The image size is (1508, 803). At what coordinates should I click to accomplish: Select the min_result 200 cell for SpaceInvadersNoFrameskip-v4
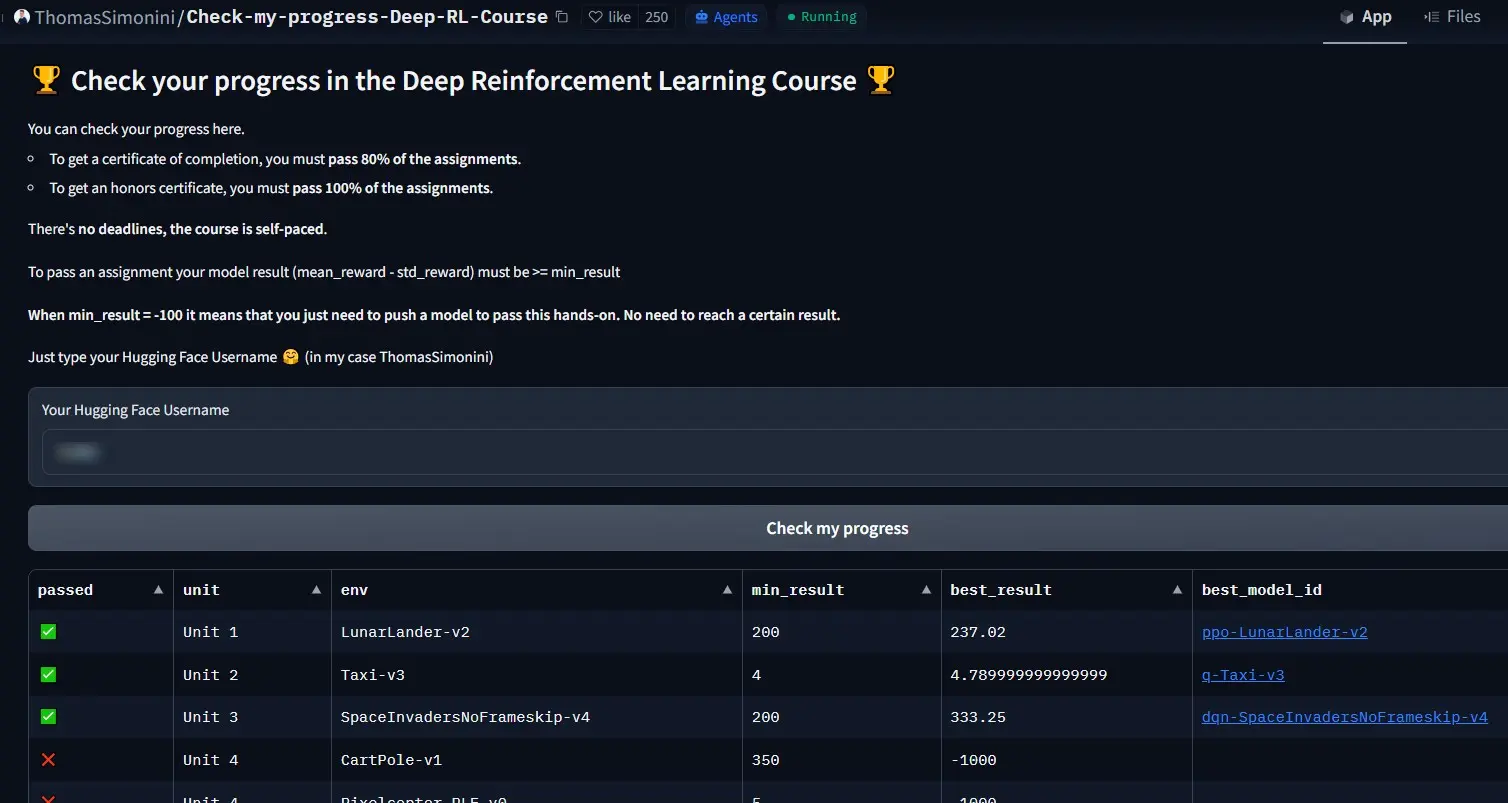click(x=841, y=717)
